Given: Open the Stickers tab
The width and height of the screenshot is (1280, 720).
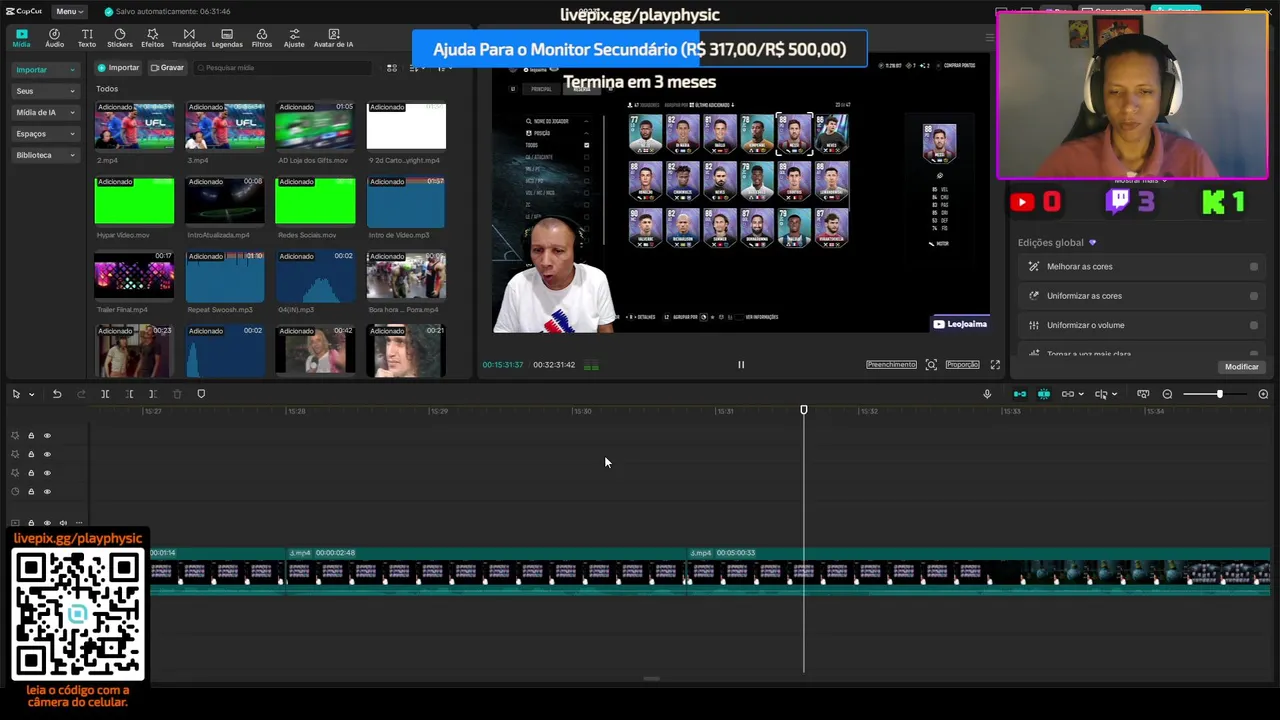Looking at the screenshot, I should click(119, 38).
